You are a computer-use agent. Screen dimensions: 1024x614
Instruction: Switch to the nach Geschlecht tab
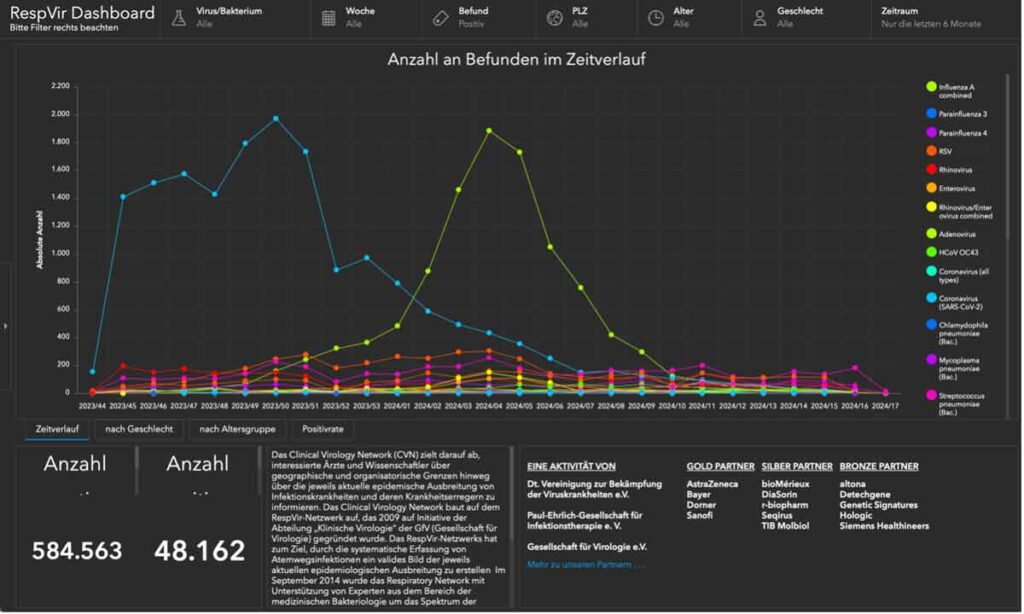[x=139, y=429]
